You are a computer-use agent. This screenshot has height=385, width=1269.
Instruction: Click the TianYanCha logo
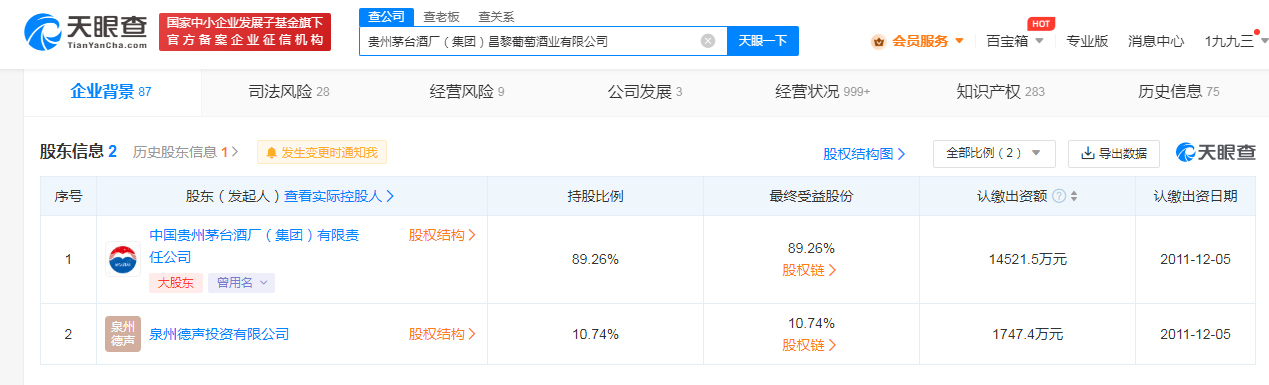[85, 32]
